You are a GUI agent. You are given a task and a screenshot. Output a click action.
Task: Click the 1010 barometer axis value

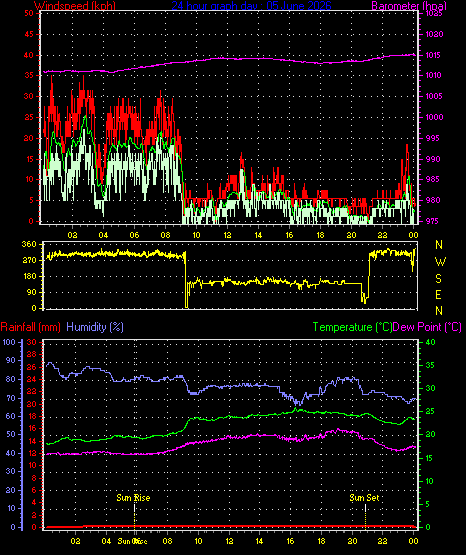[433, 75]
